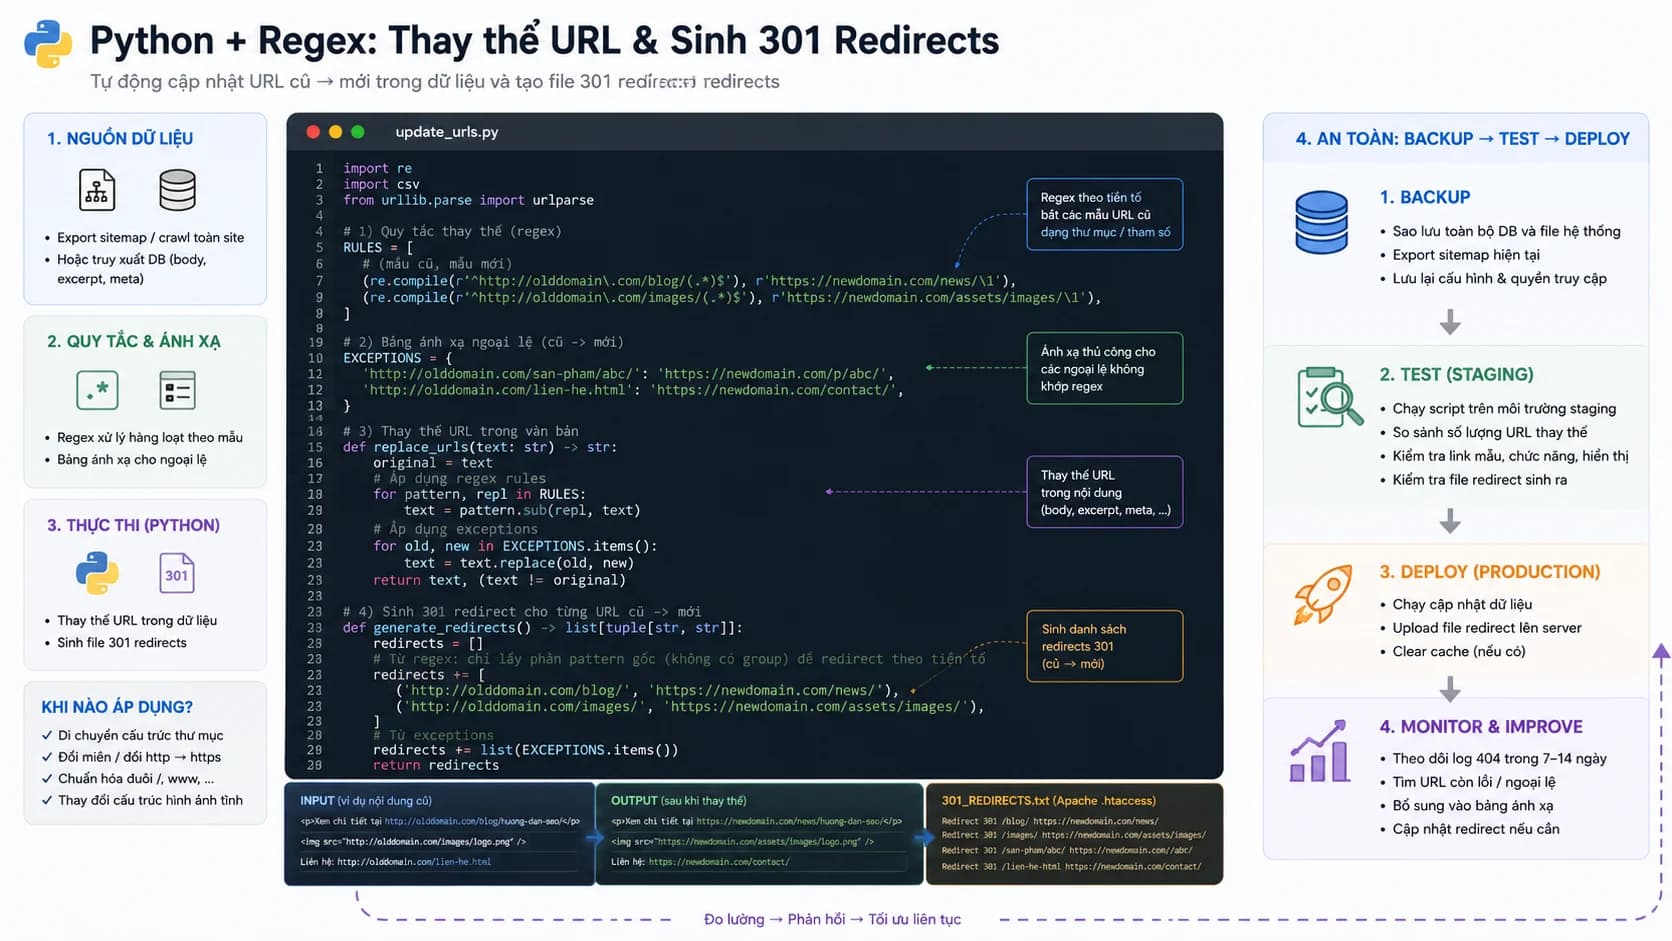Click the 4. MONITOR & IMPROVE step heading
The height and width of the screenshot is (941, 1672).
tap(1481, 727)
